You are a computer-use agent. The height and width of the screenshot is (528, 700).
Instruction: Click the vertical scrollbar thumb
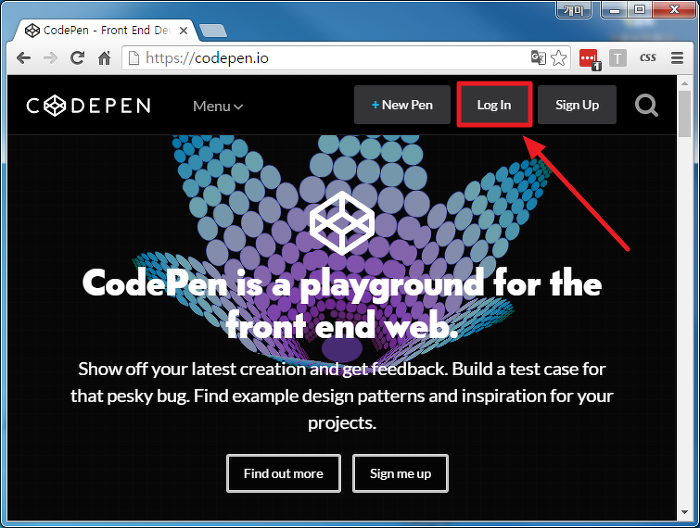(x=684, y=114)
